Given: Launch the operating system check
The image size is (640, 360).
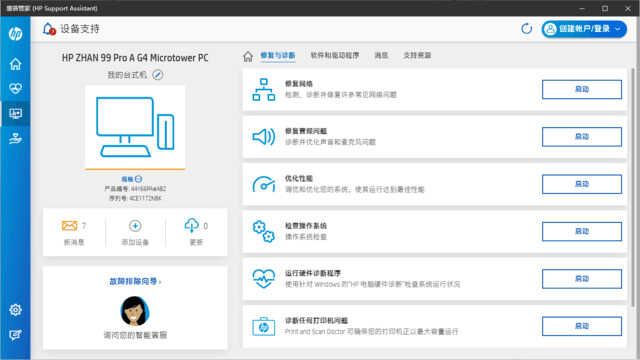Looking at the screenshot, I should (582, 231).
